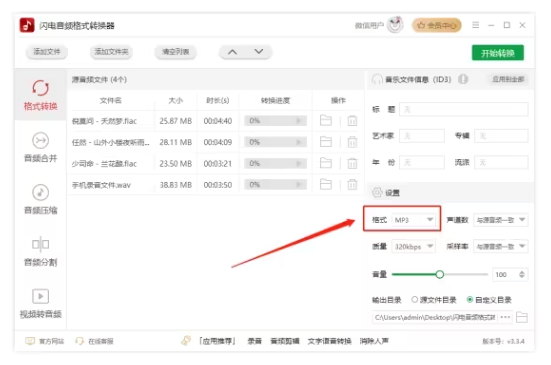Image resolution: width=551 pixels, height=365 pixels.
Task: Expand the 格式 MP3 format dropdown
Action: coord(413,220)
